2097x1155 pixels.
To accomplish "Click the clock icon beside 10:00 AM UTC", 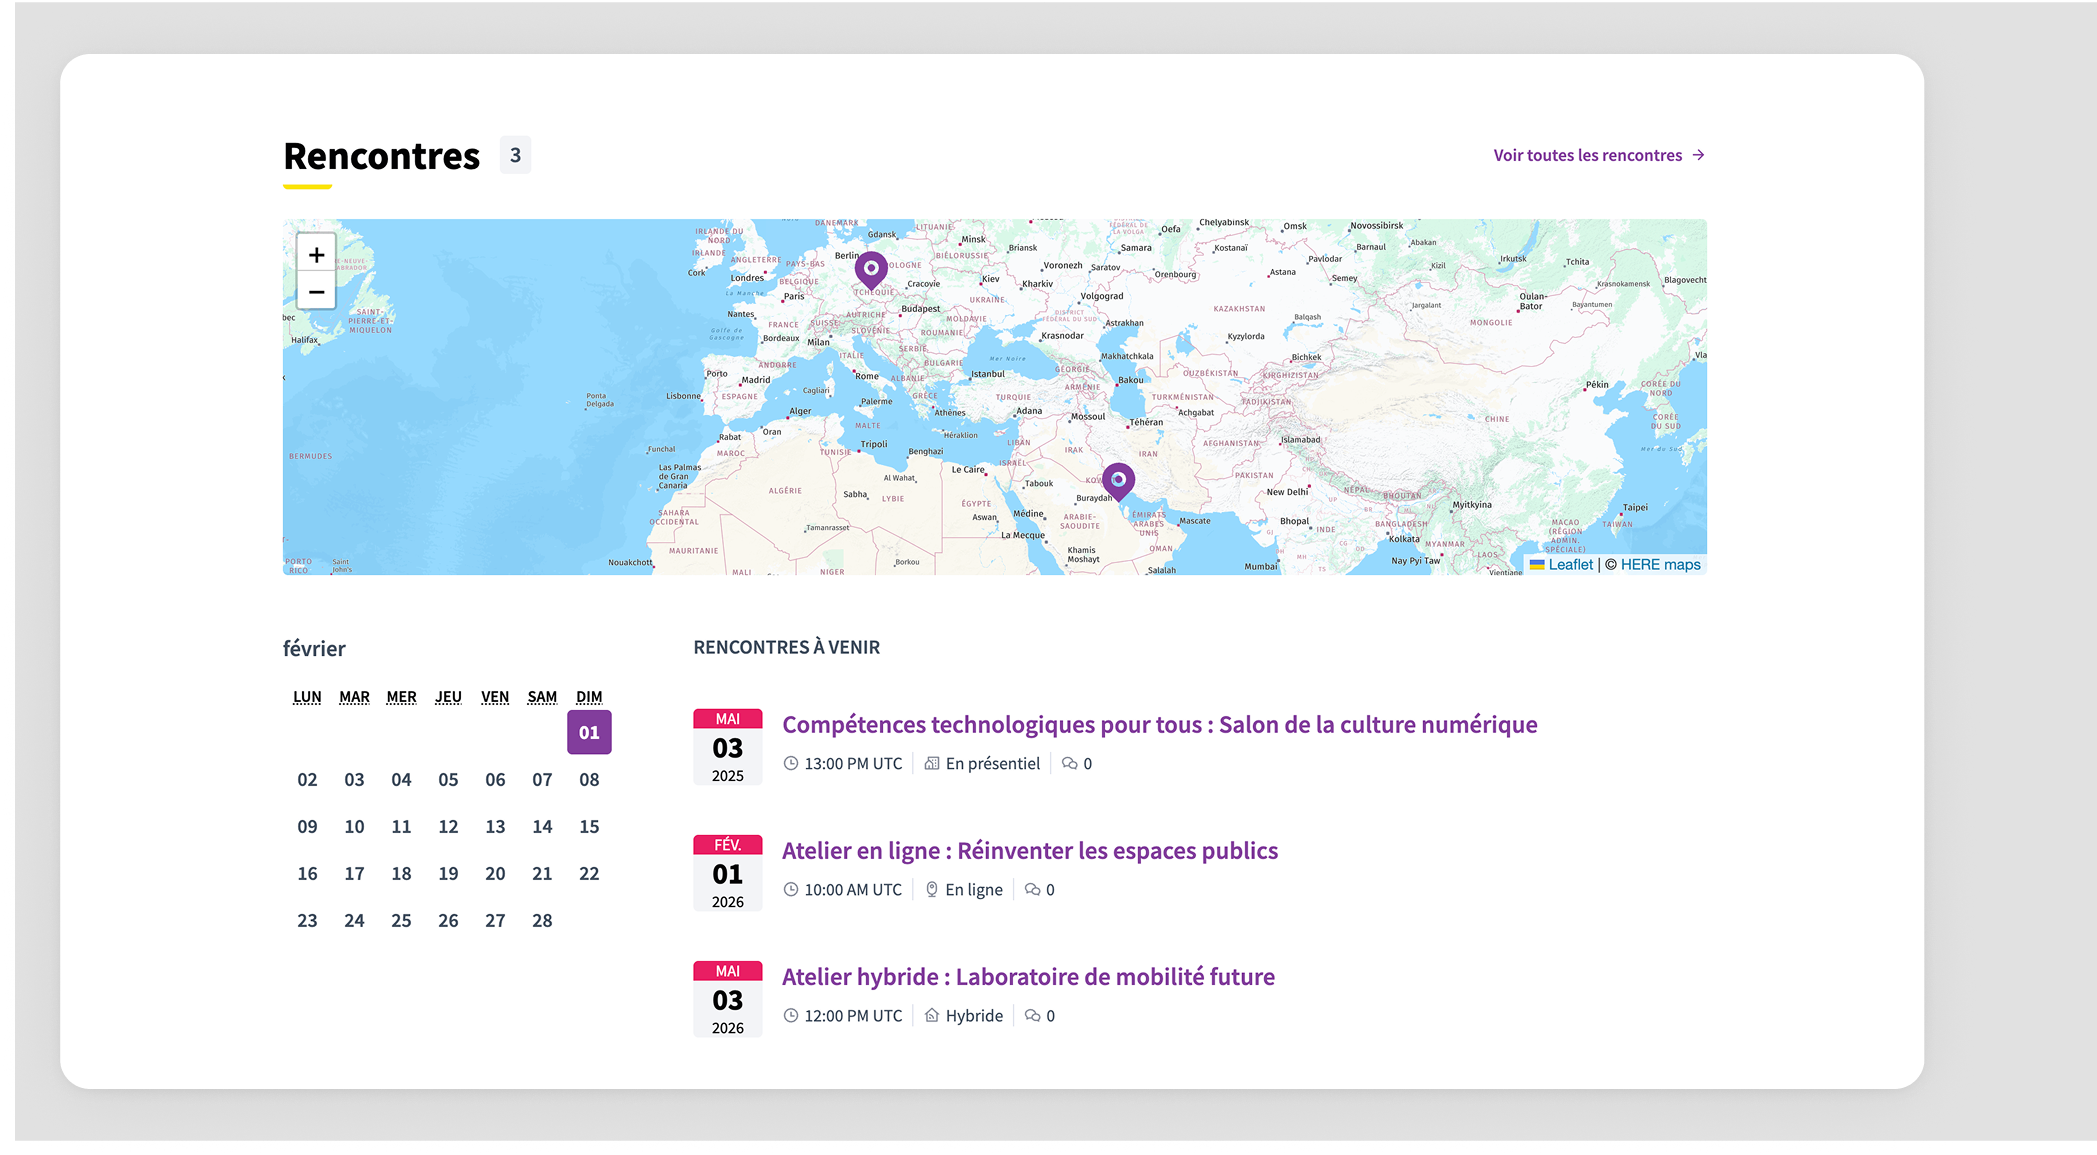I will tap(790, 889).
